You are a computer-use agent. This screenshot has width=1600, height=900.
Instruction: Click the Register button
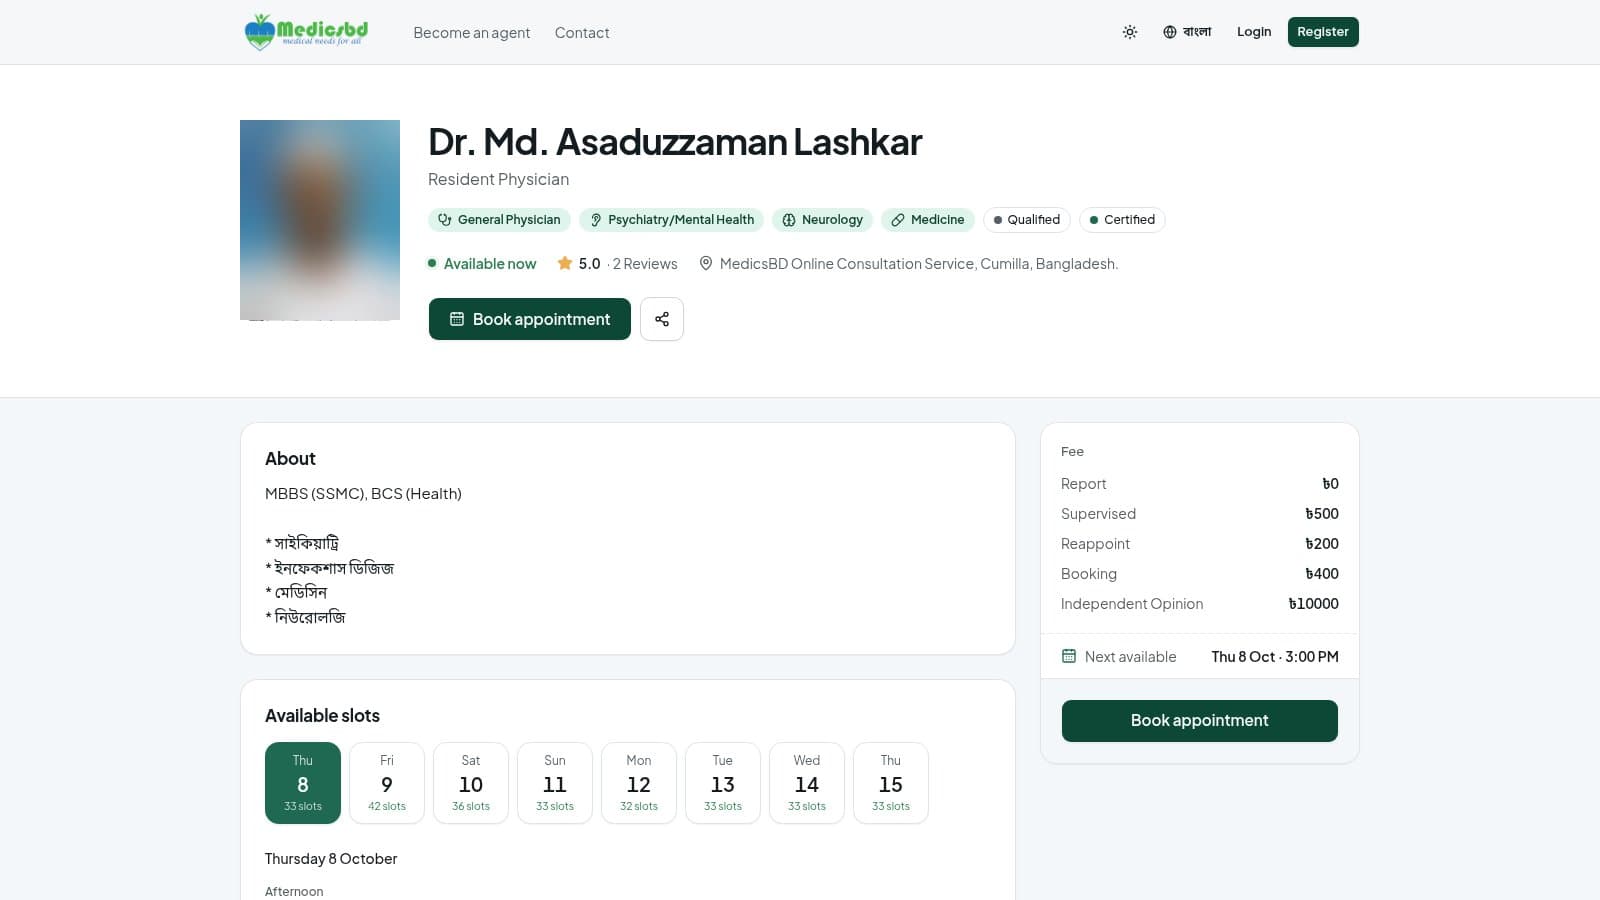pyautogui.click(x=1323, y=32)
